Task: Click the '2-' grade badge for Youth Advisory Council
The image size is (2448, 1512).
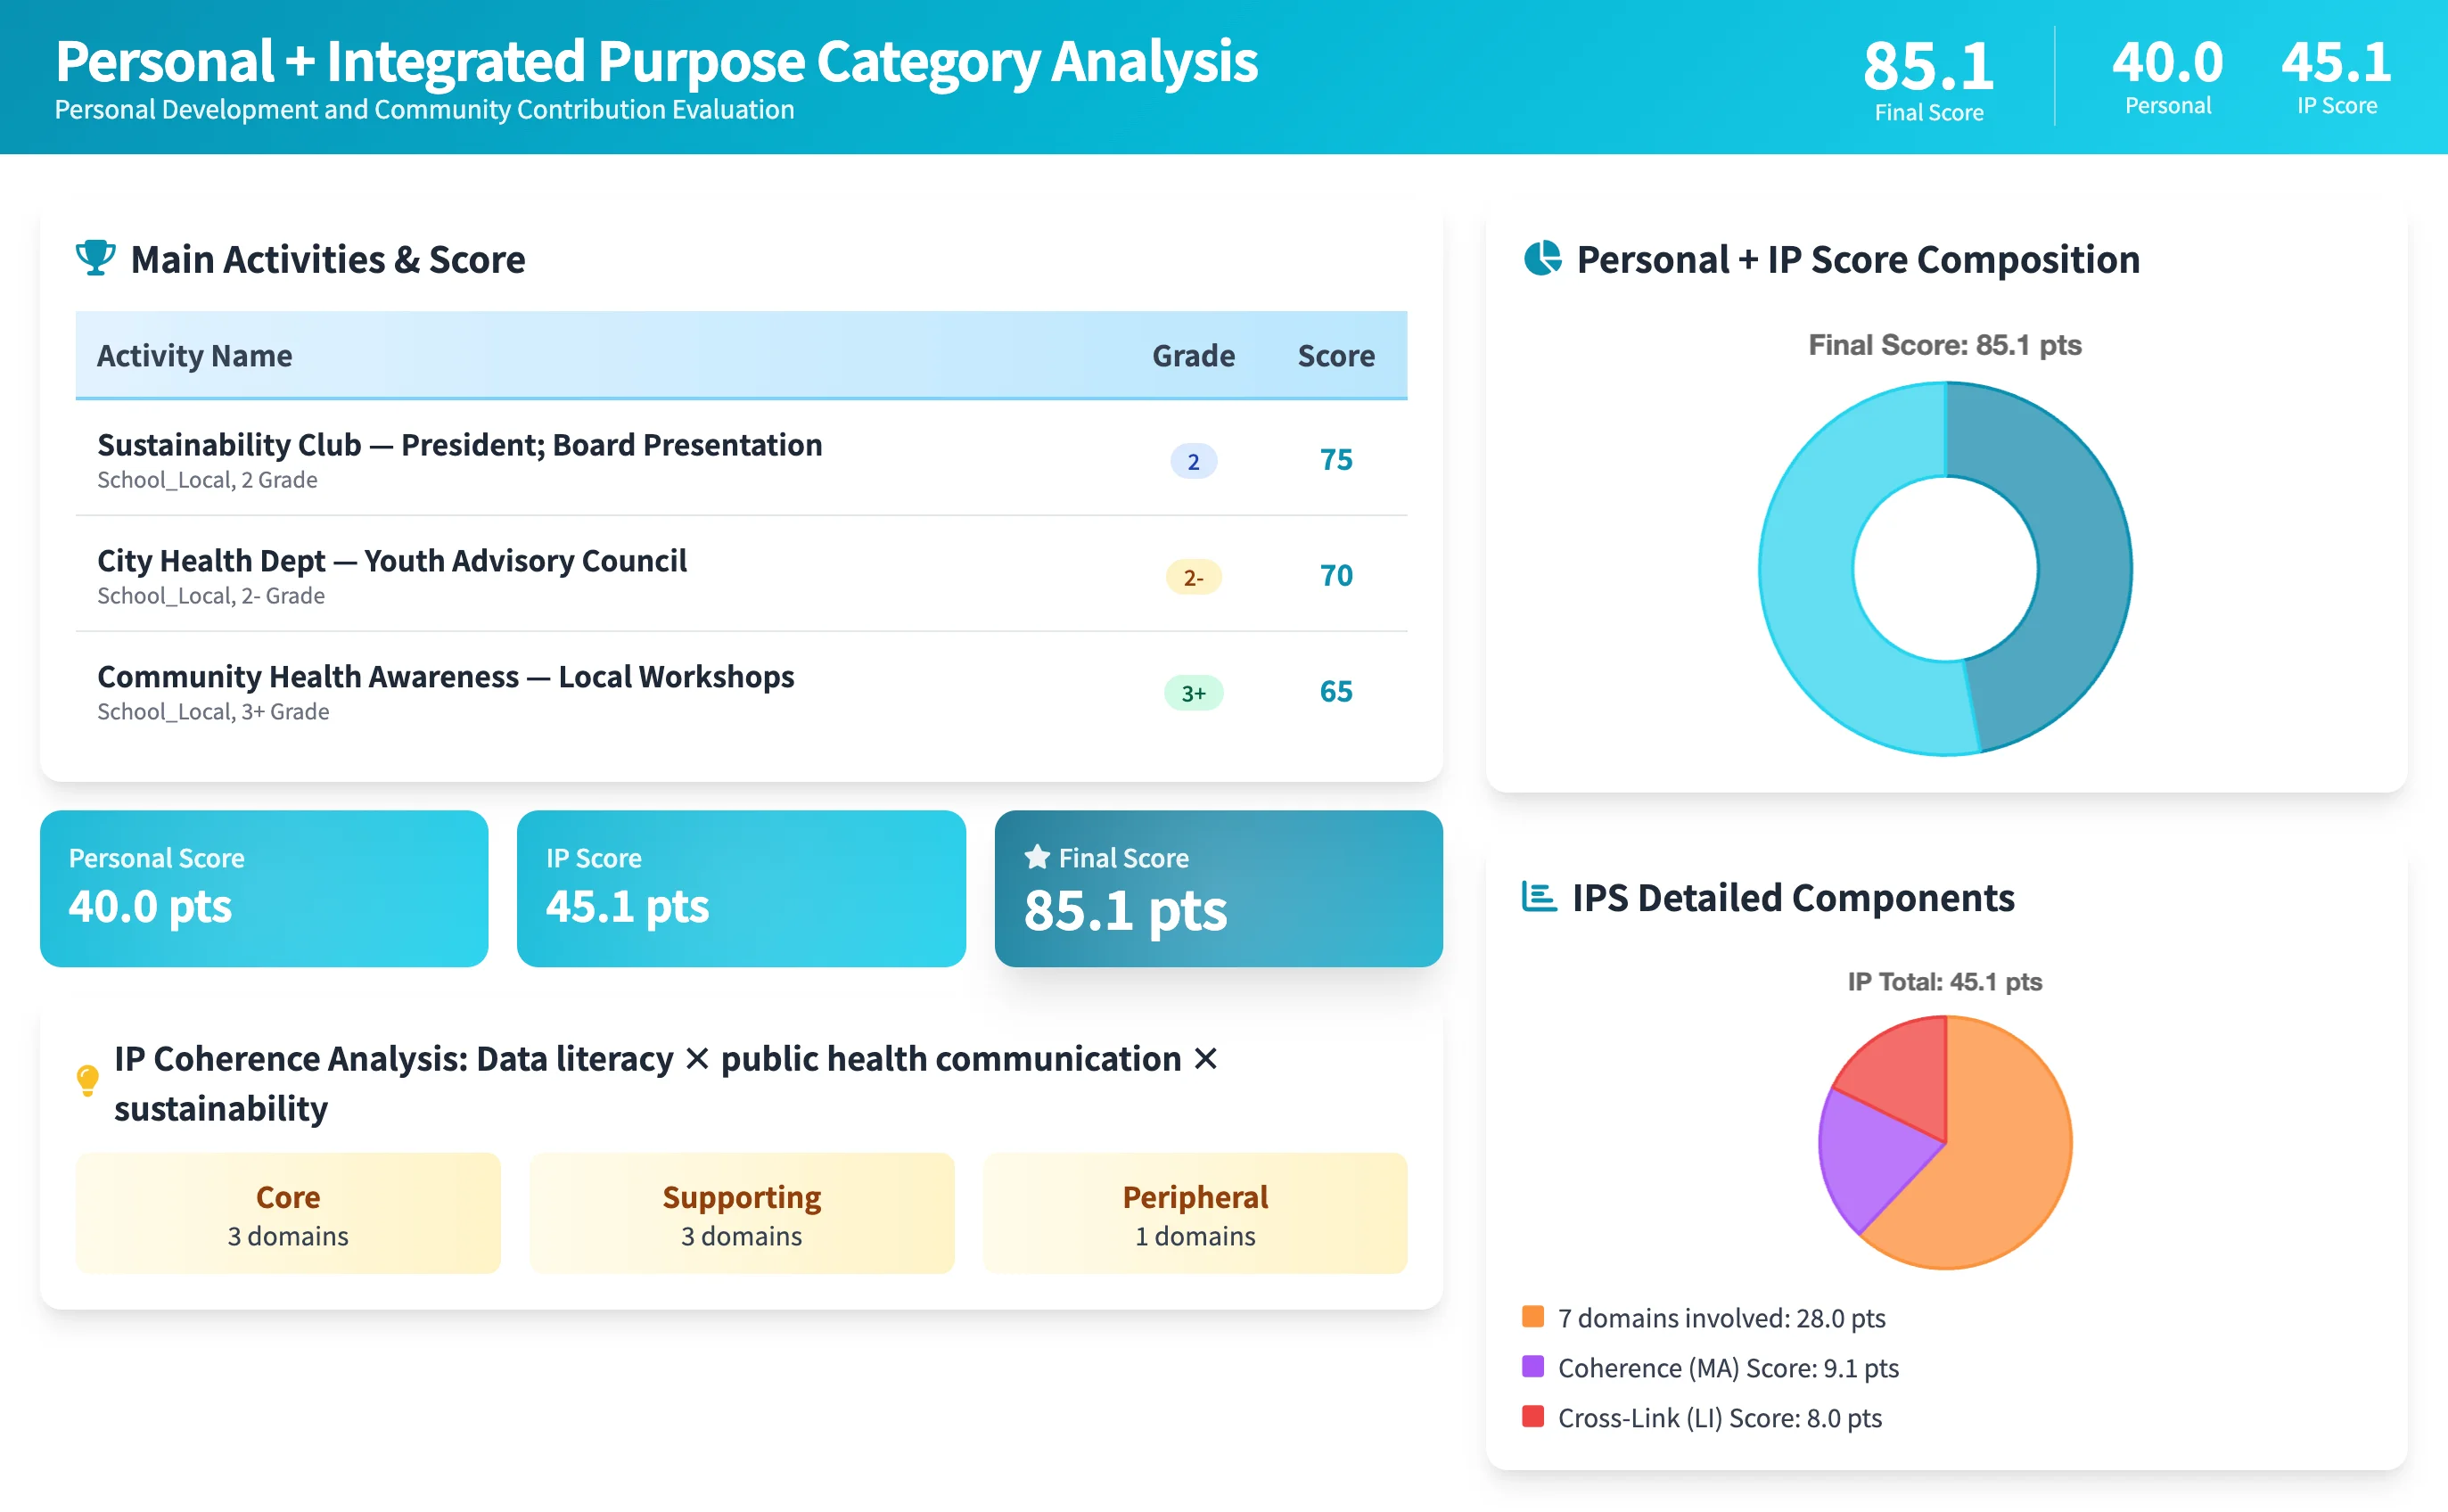Action: pos(1193,577)
